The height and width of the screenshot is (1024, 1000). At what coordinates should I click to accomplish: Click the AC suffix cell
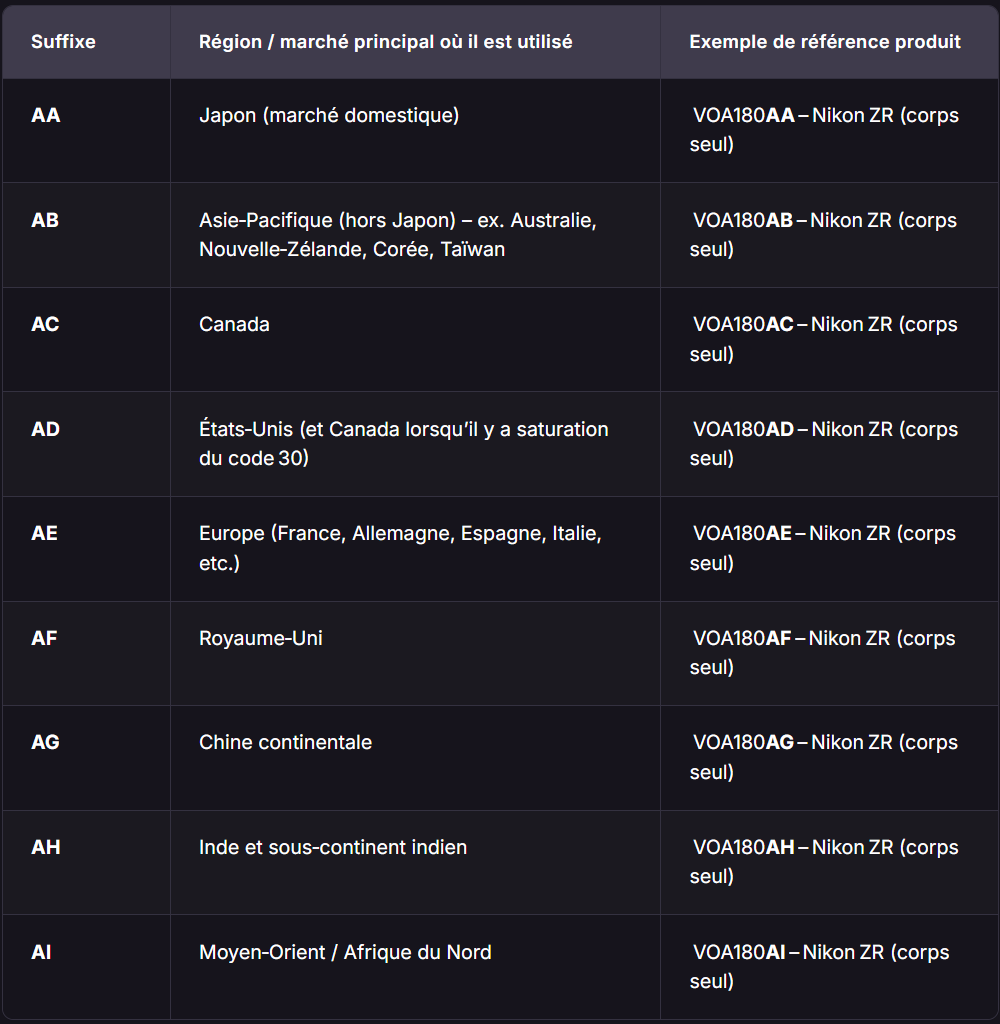pos(45,324)
